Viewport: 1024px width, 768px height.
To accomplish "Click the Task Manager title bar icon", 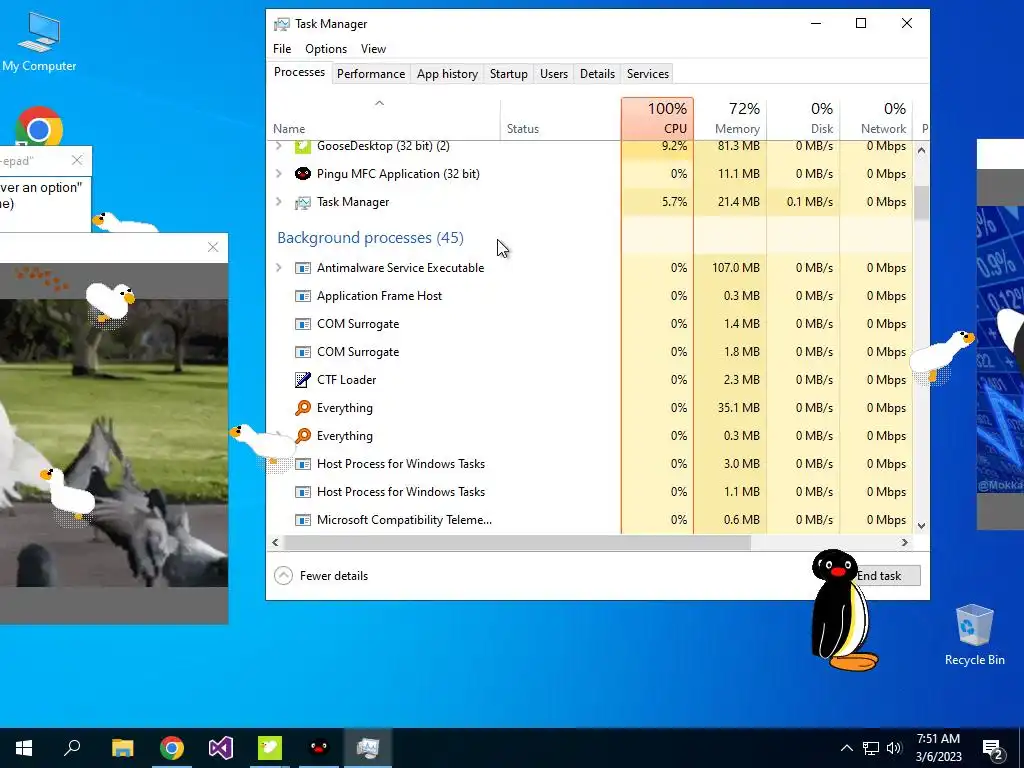I will pos(281,24).
